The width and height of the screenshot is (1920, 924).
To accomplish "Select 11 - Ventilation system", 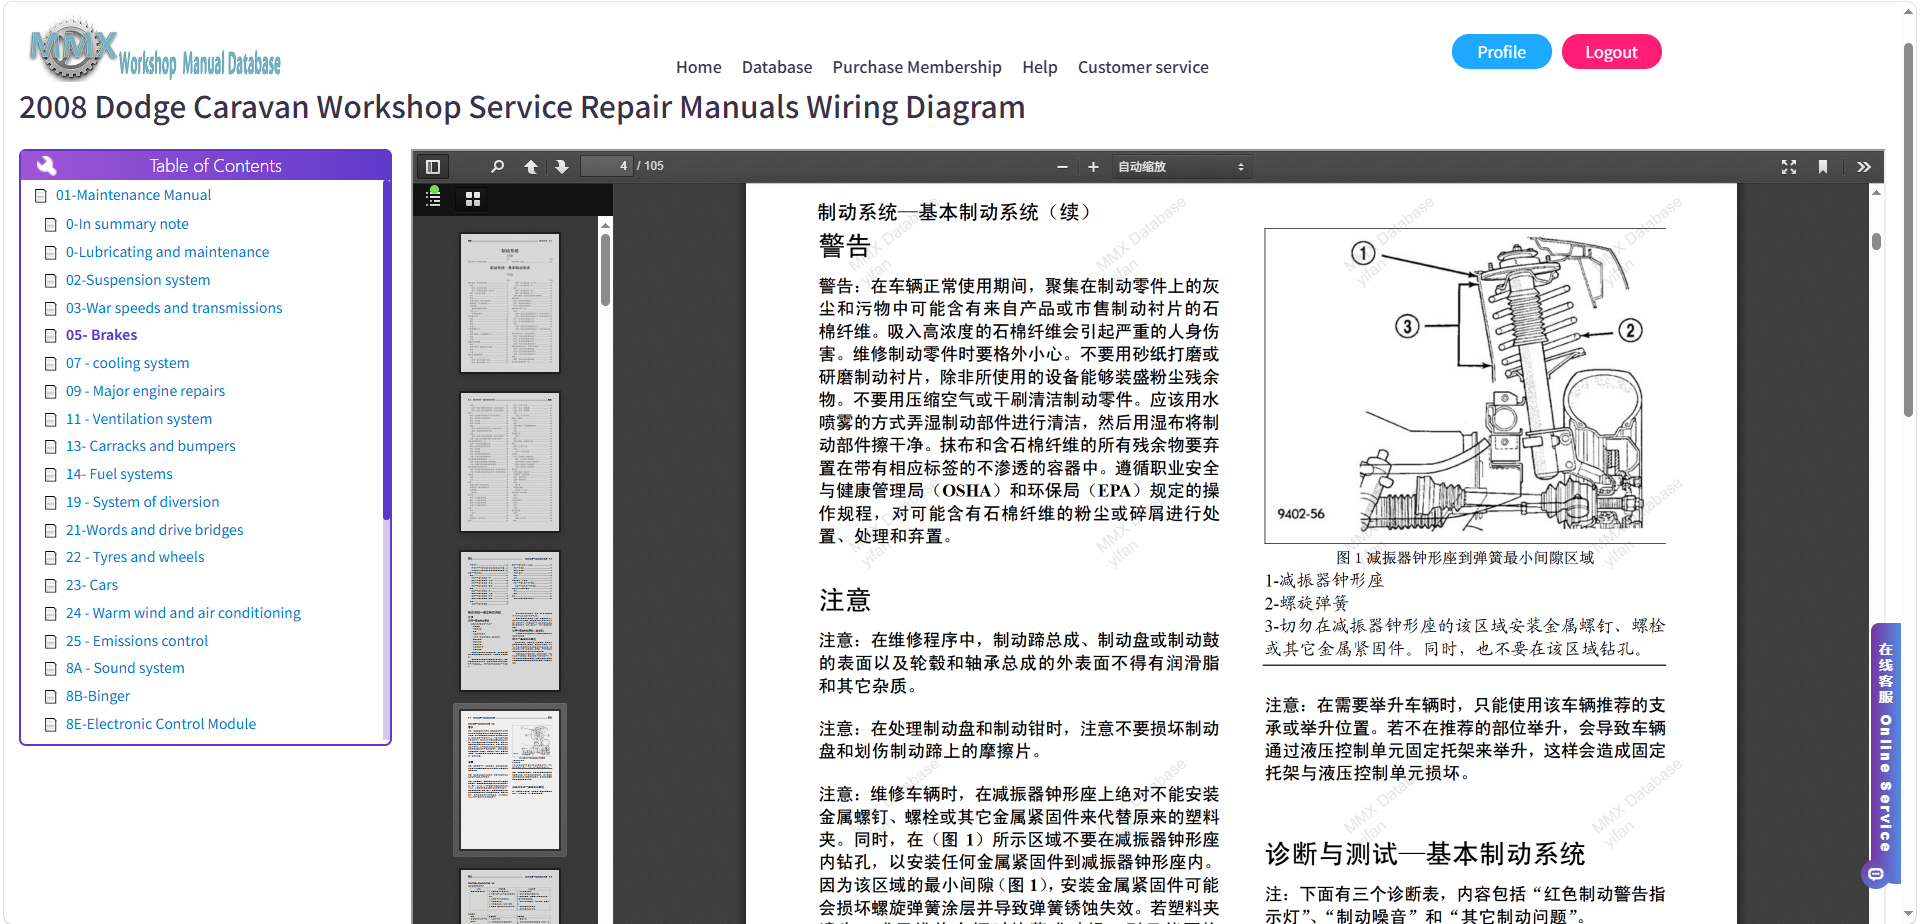I will [x=139, y=419].
